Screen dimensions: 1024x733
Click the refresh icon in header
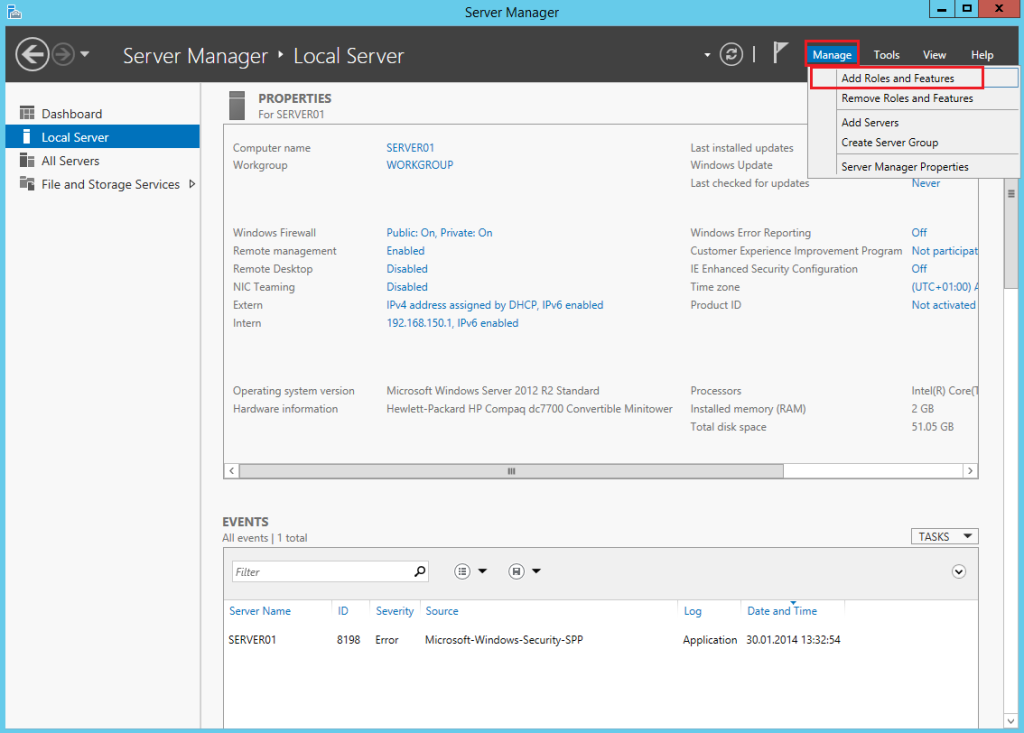click(x=732, y=54)
